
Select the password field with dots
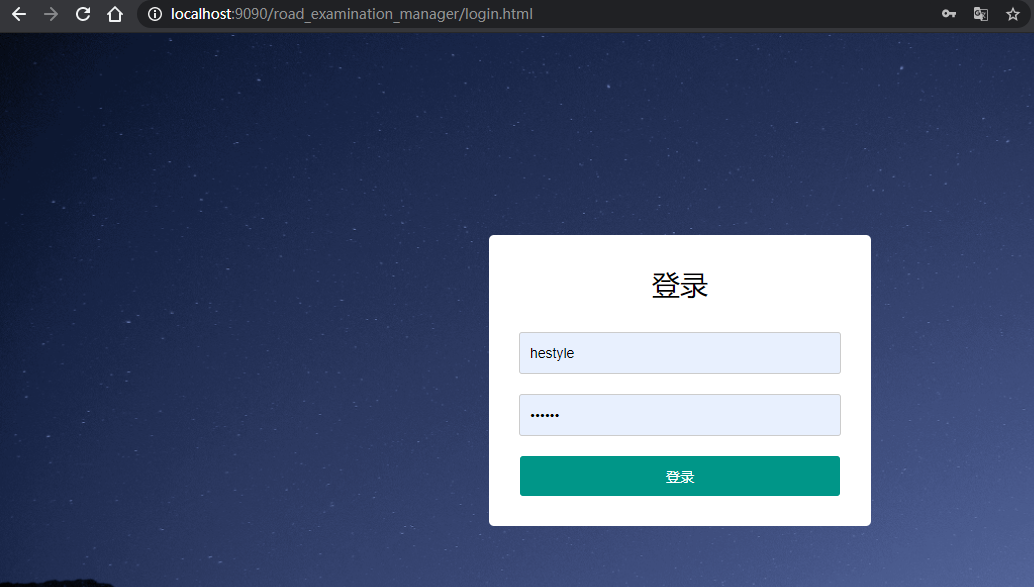click(x=680, y=415)
